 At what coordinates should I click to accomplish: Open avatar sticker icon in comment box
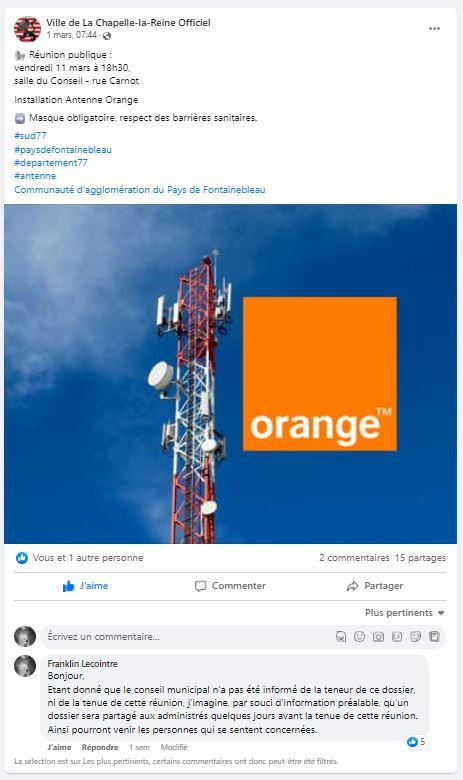pyautogui.click(x=341, y=636)
